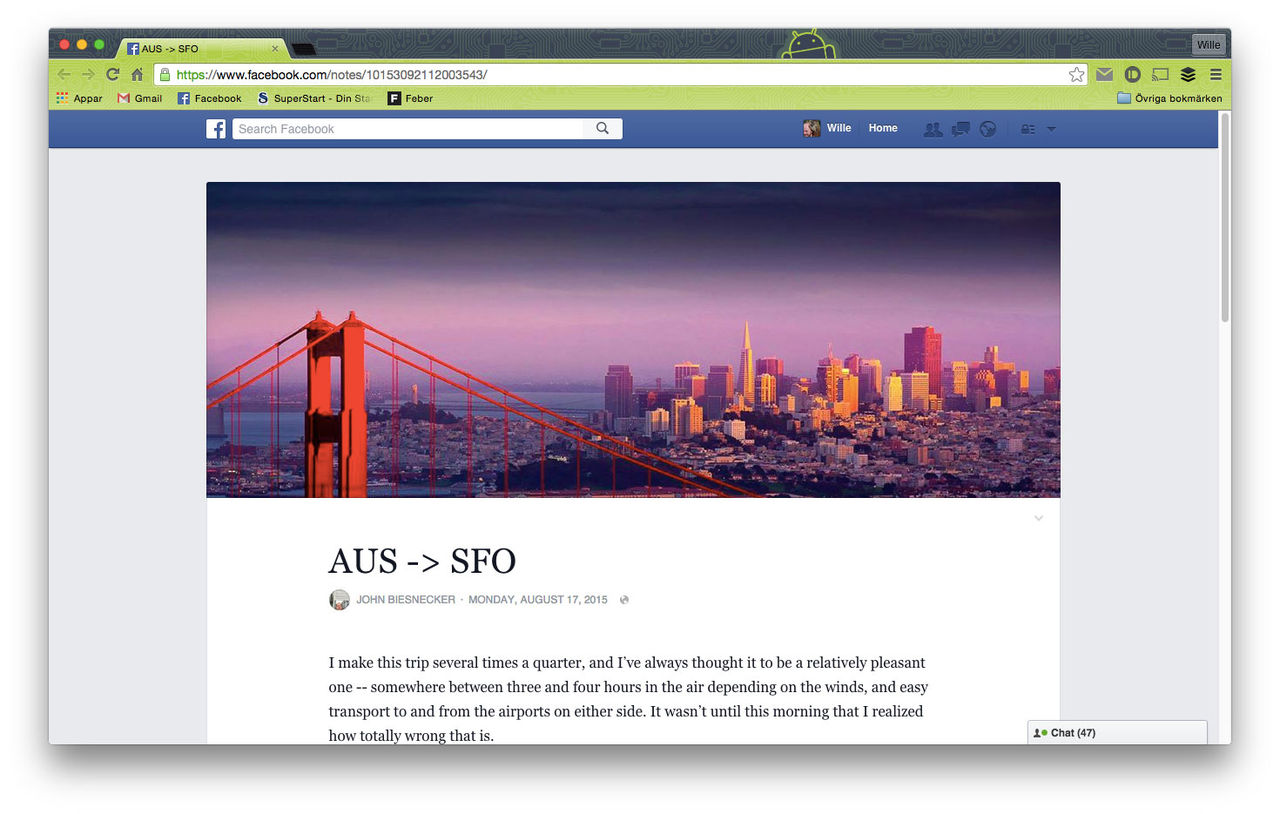
Task: Click the round extension icon beside the envelope
Action: tap(1132, 75)
